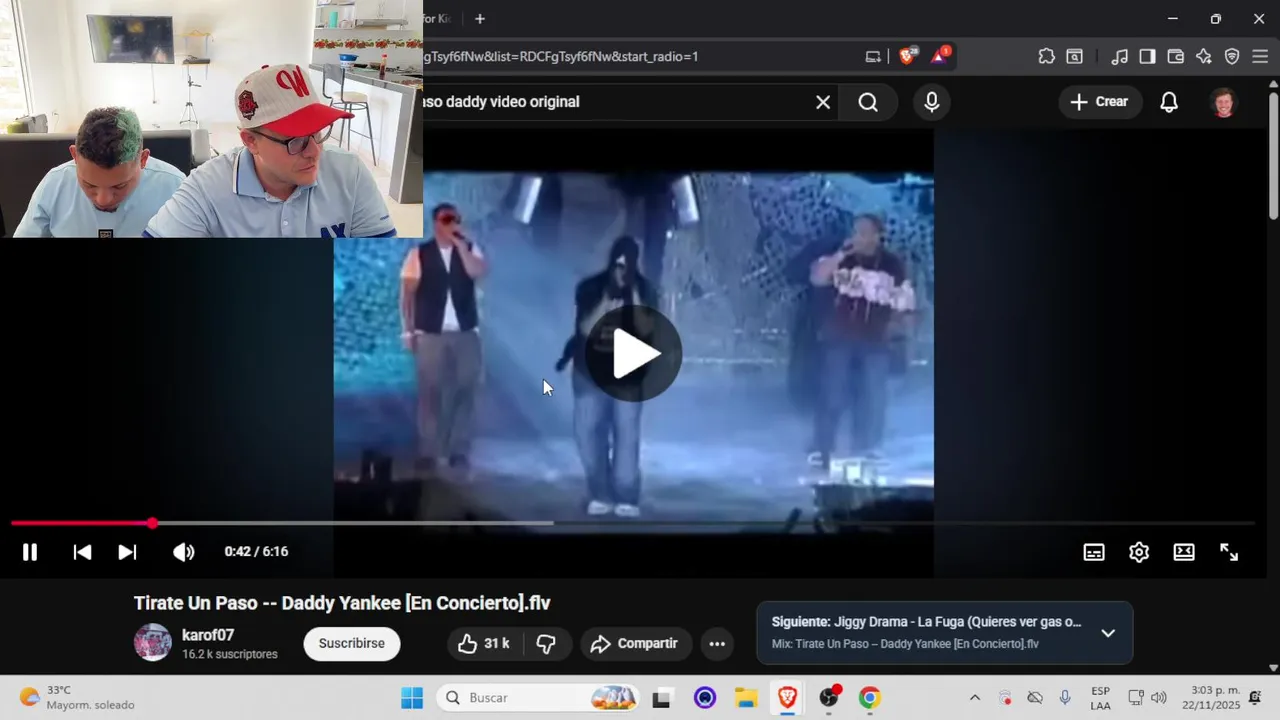1280x720 pixels.
Task: Open the browser extensions puzzle icon
Action: 1046,57
